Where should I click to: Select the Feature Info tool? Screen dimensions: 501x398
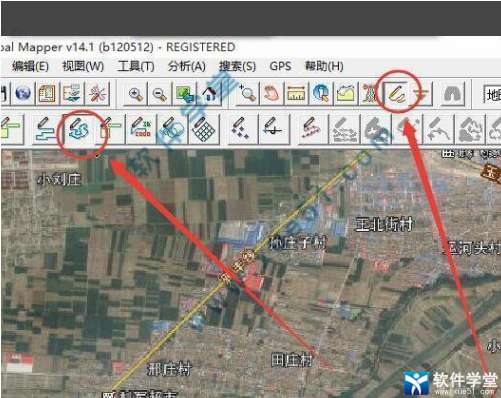point(321,94)
